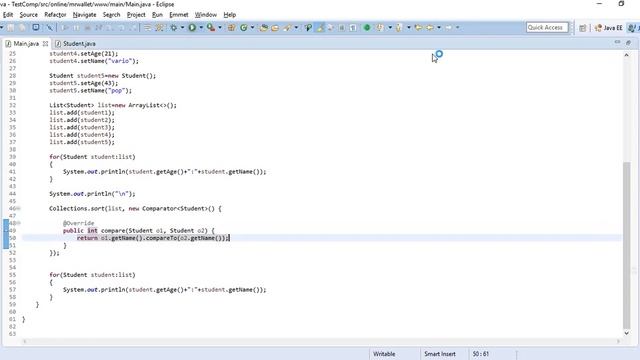Image resolution: width=640 pixels, height=360 pixels.
Task: Click the @Override annotation on line 48
Action: [78, 223]
